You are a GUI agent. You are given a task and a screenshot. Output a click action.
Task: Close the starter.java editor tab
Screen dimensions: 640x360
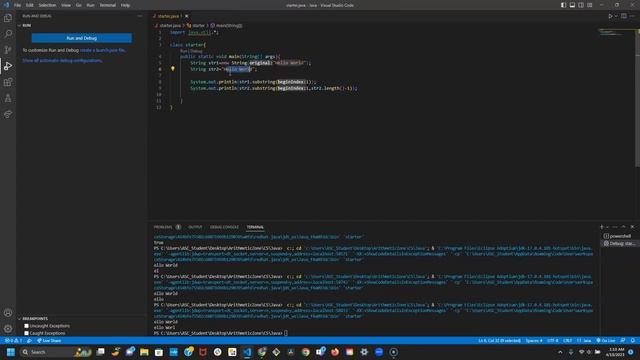coord(187,16)
